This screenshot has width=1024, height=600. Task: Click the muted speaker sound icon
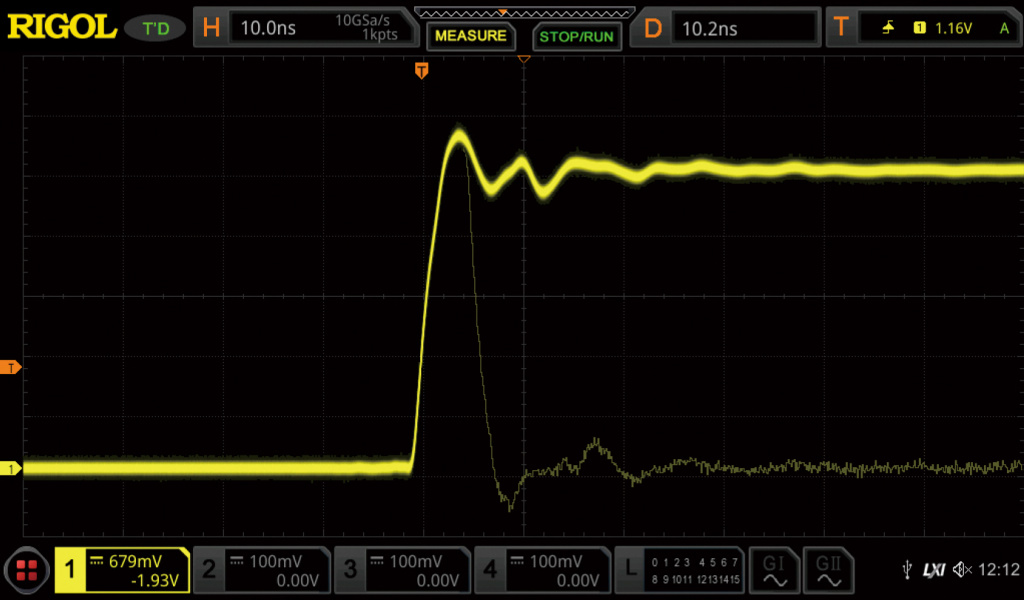click(x=962, y=570)
